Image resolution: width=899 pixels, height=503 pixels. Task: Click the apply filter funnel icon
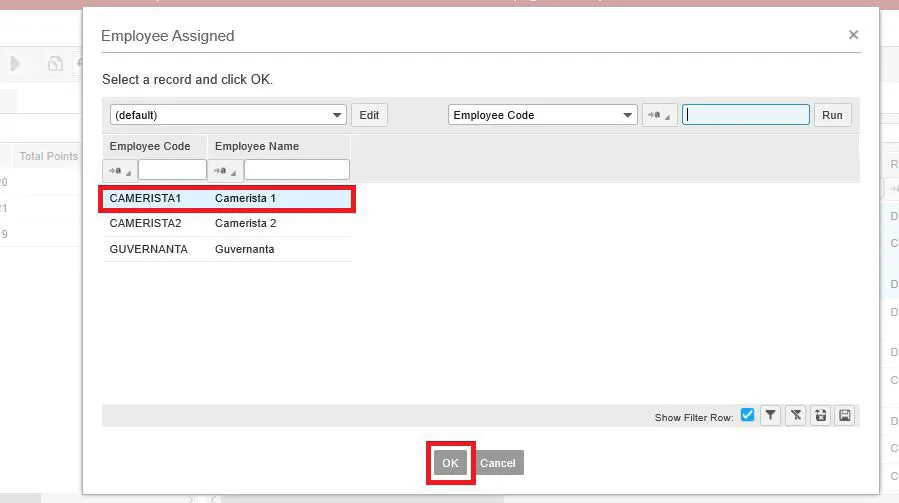tap(771, 415)
